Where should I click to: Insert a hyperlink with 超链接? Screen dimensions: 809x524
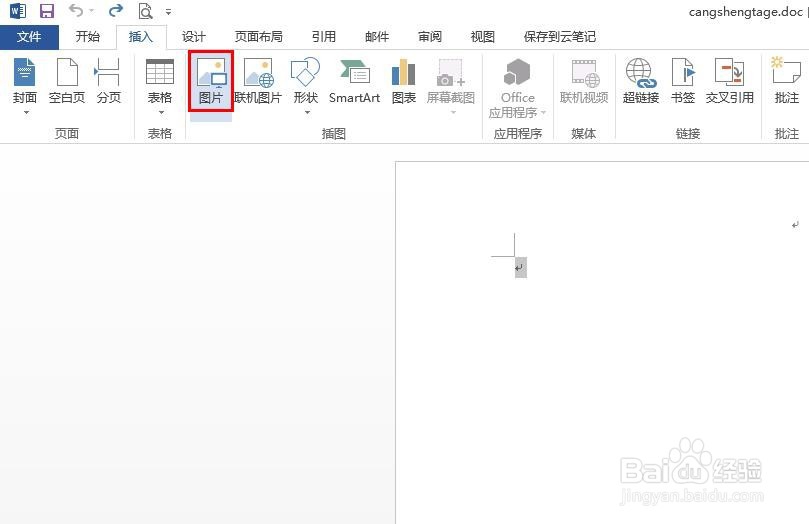point(641,80)
